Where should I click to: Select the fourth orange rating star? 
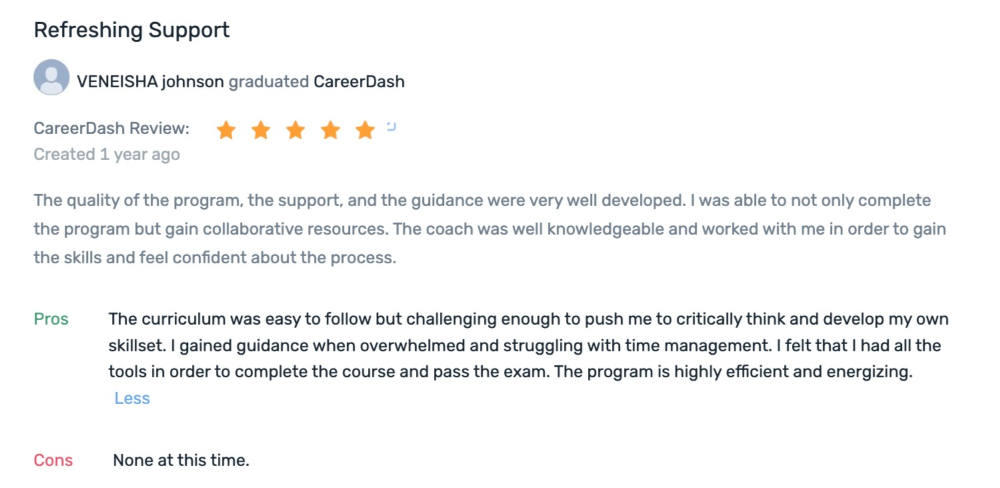point(330,130)
